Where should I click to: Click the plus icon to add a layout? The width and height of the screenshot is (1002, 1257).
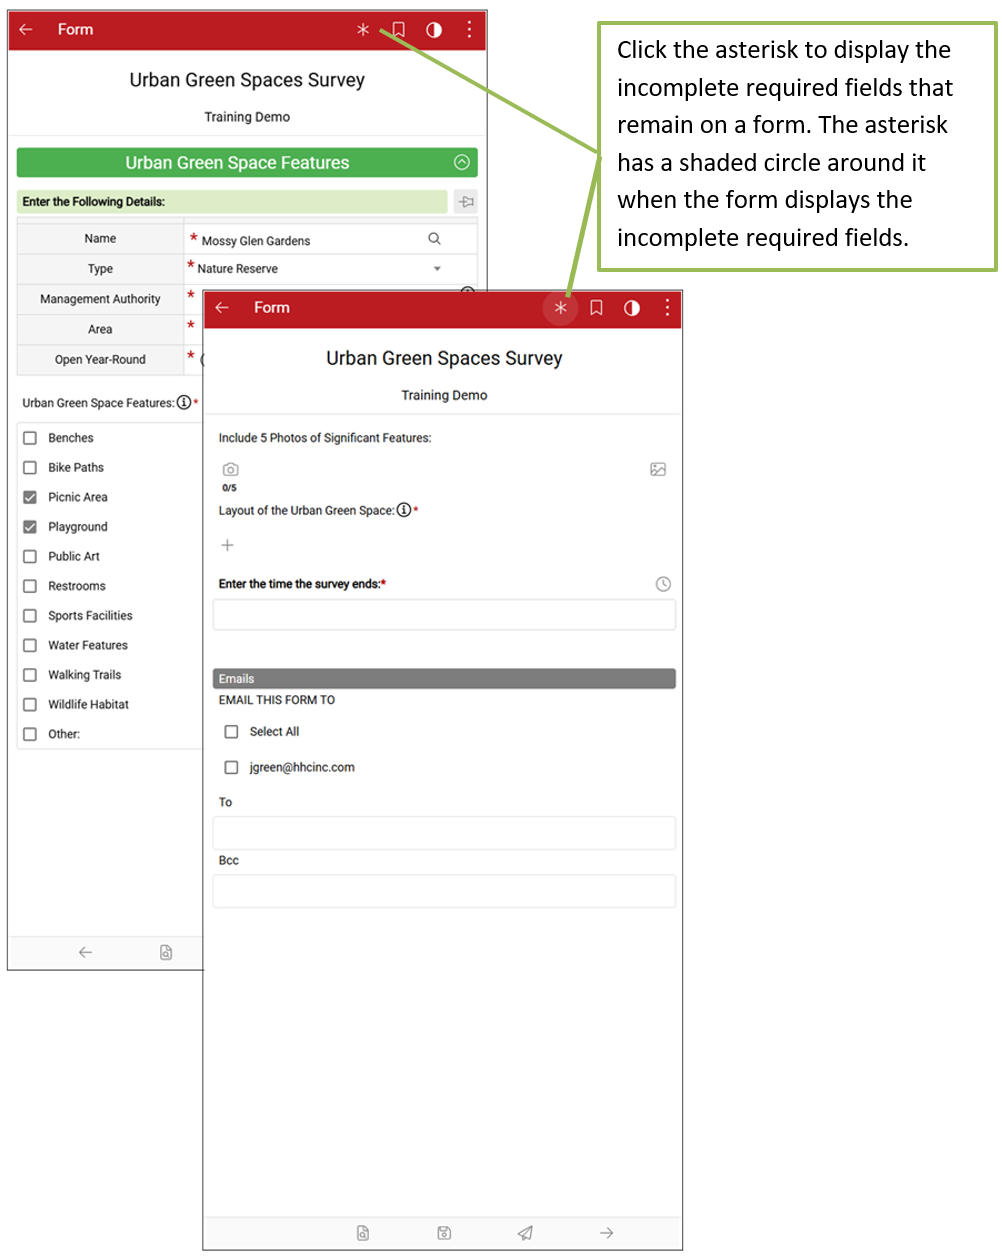227,545
